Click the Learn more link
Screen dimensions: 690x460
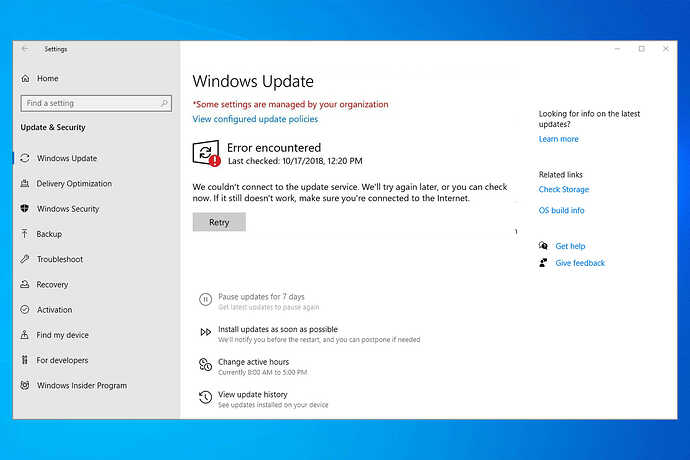click(x=558, y=139)
